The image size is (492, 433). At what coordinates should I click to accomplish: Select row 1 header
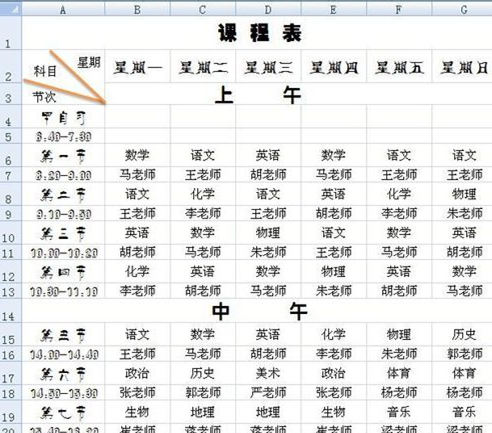coord(11,33)
